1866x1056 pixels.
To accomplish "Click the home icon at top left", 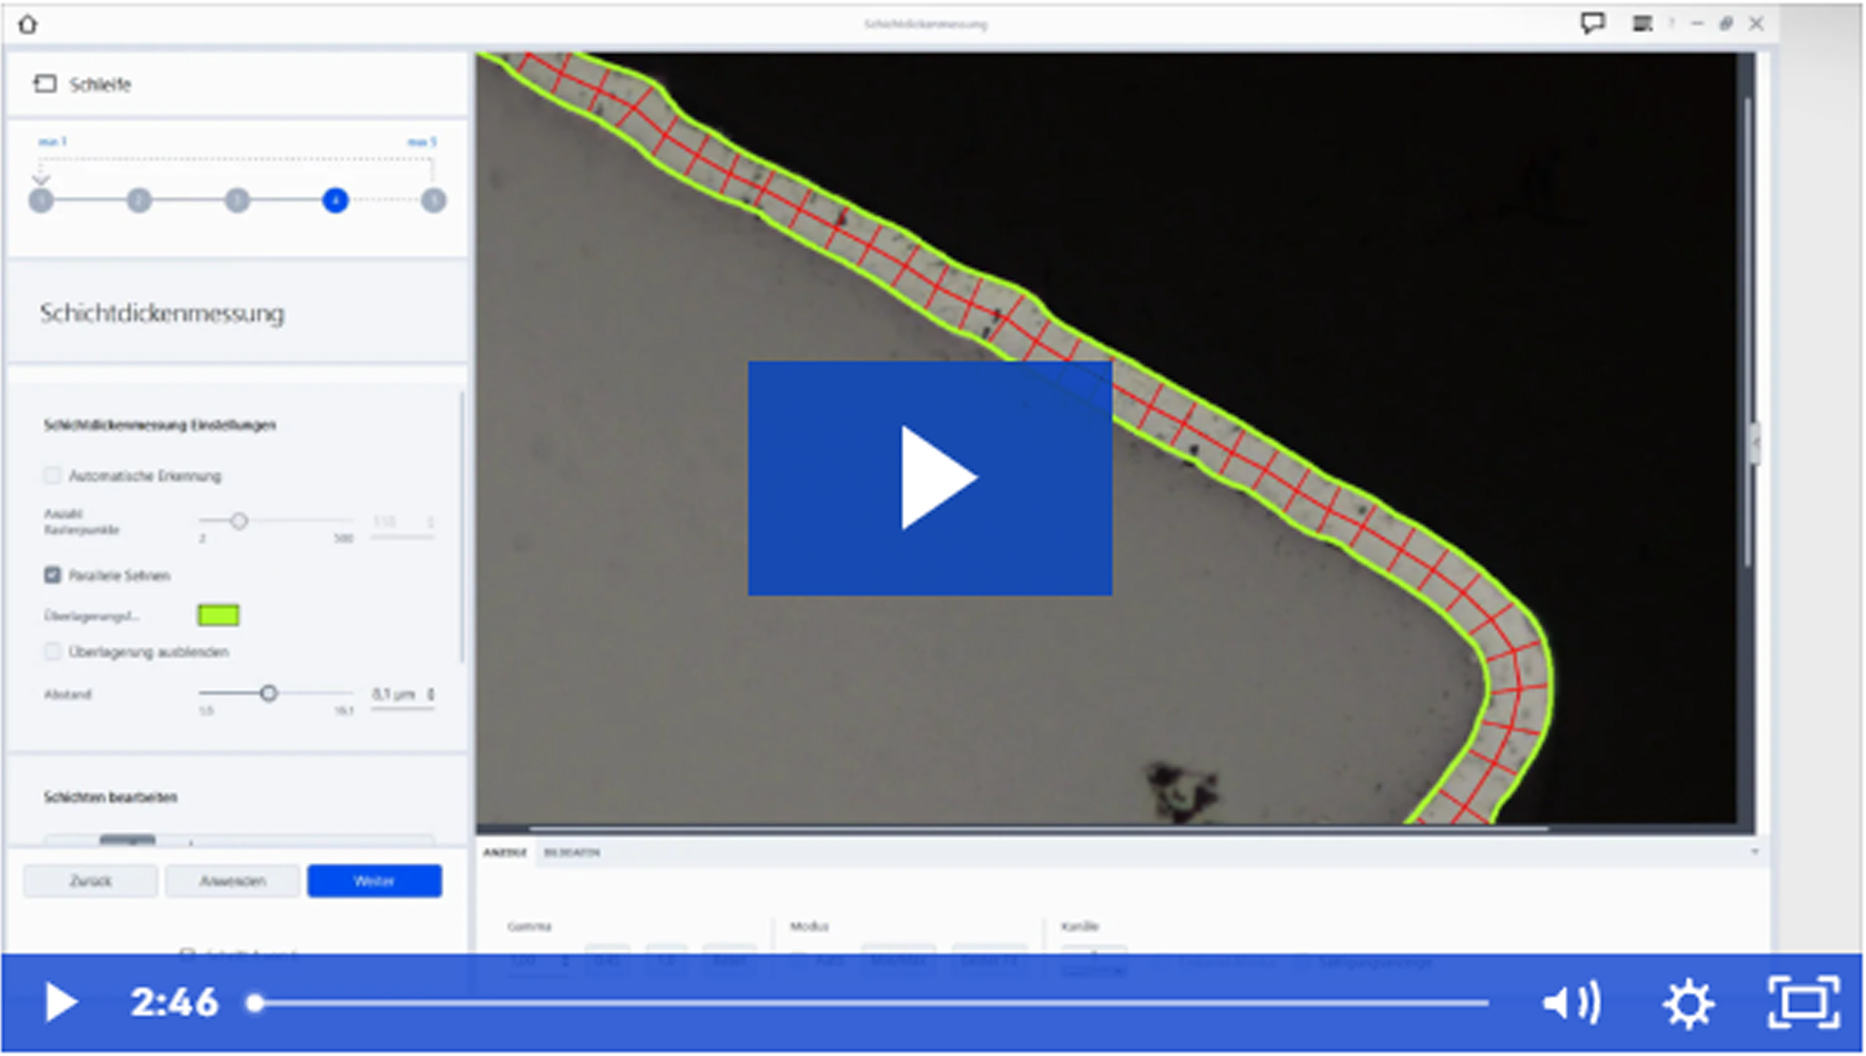I will pos(27,24).
